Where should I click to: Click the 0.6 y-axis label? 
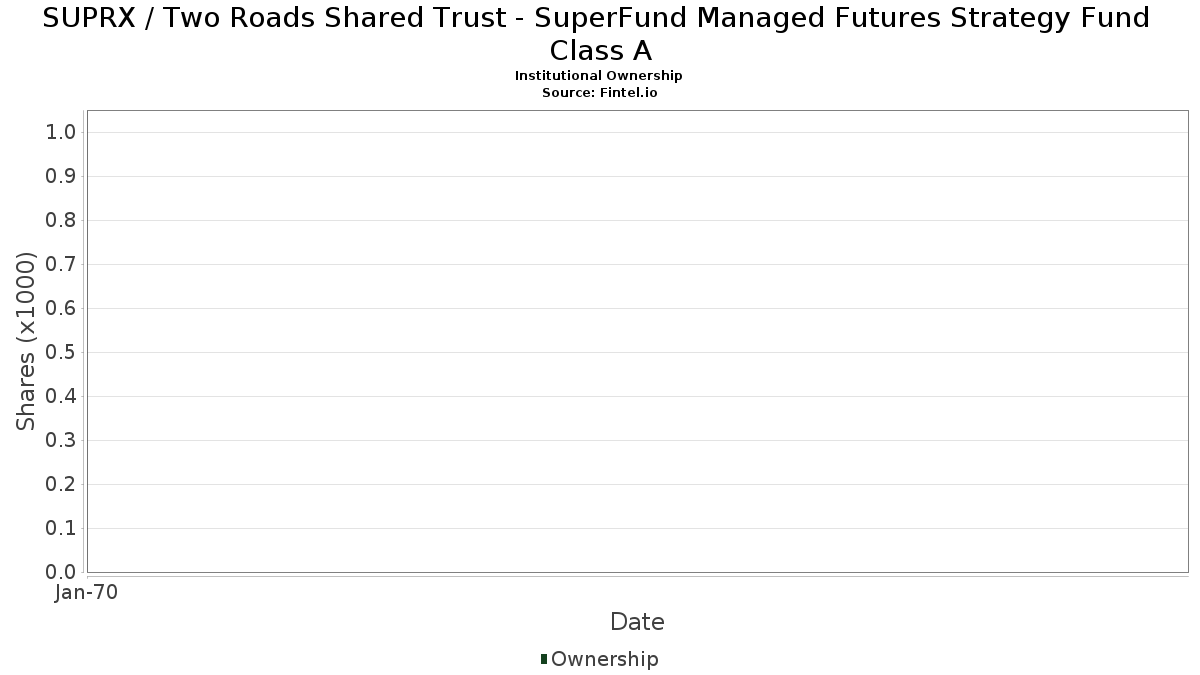[x=61, y=309]
